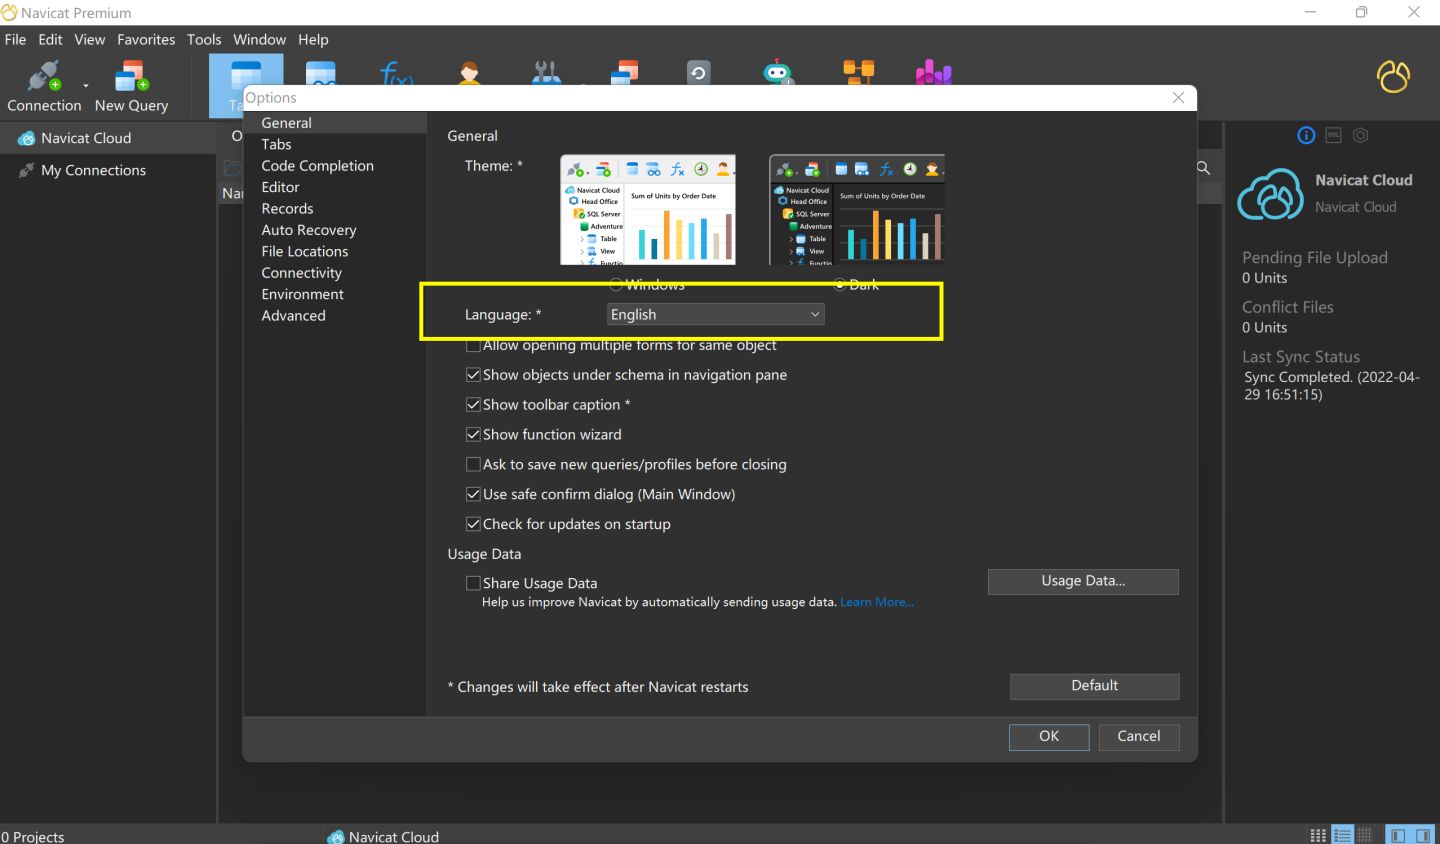Confirm Options with OK button

click(1049, 737)
